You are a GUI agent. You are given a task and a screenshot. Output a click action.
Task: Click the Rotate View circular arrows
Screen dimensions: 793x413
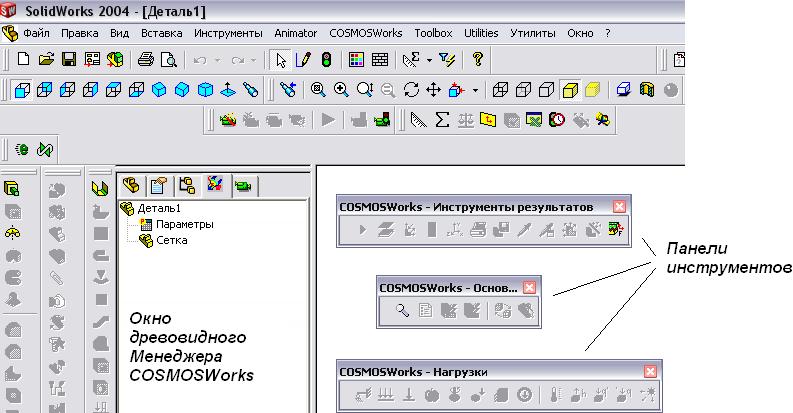click(x=411, y=90)
